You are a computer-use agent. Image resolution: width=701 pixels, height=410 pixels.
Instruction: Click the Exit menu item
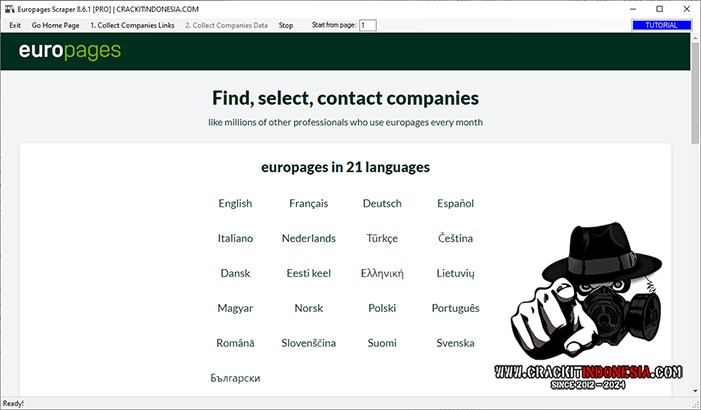(x=15, y=25)
